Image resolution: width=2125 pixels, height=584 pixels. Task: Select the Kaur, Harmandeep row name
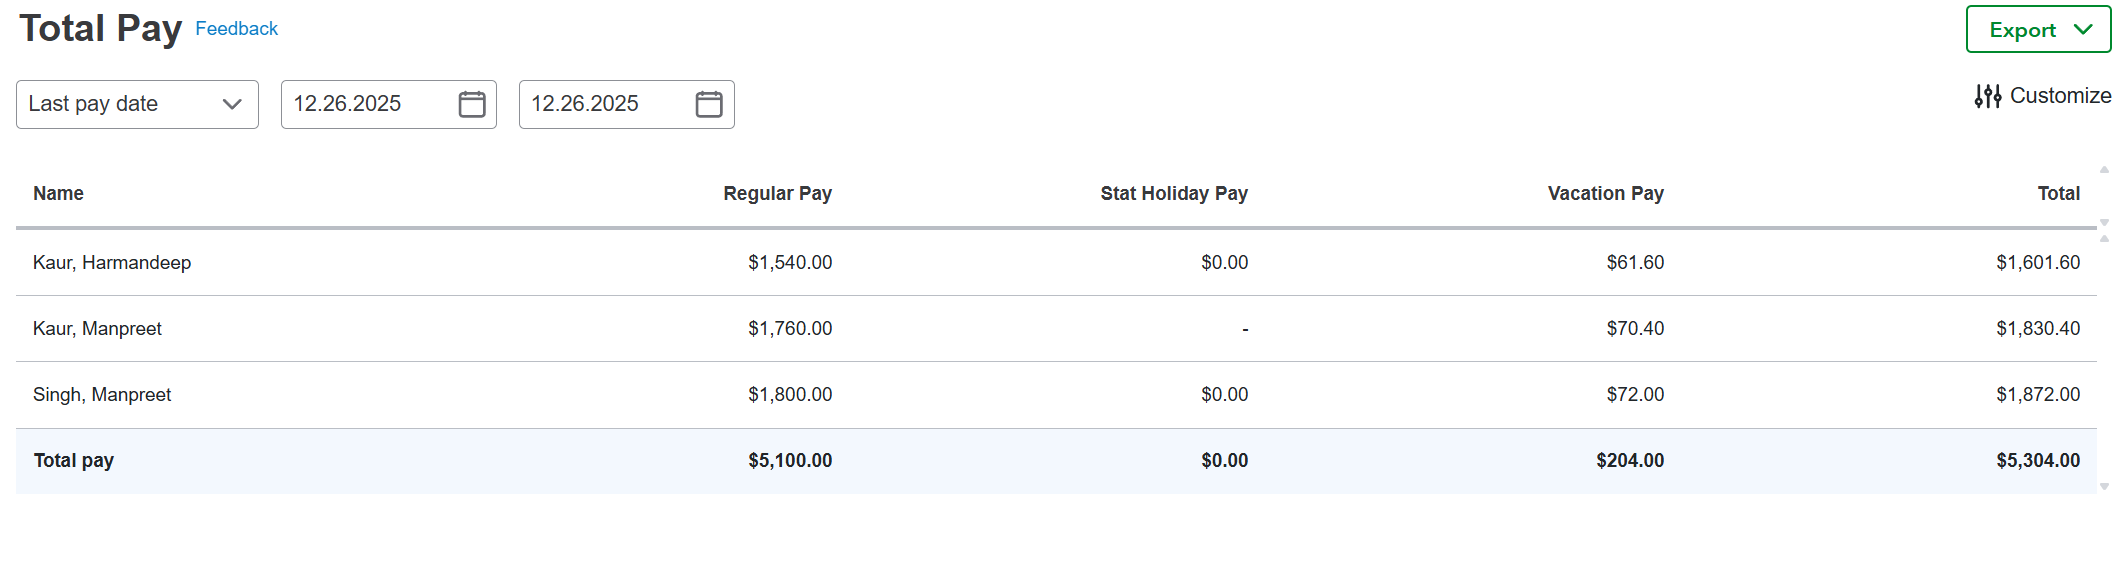point(112,262)
